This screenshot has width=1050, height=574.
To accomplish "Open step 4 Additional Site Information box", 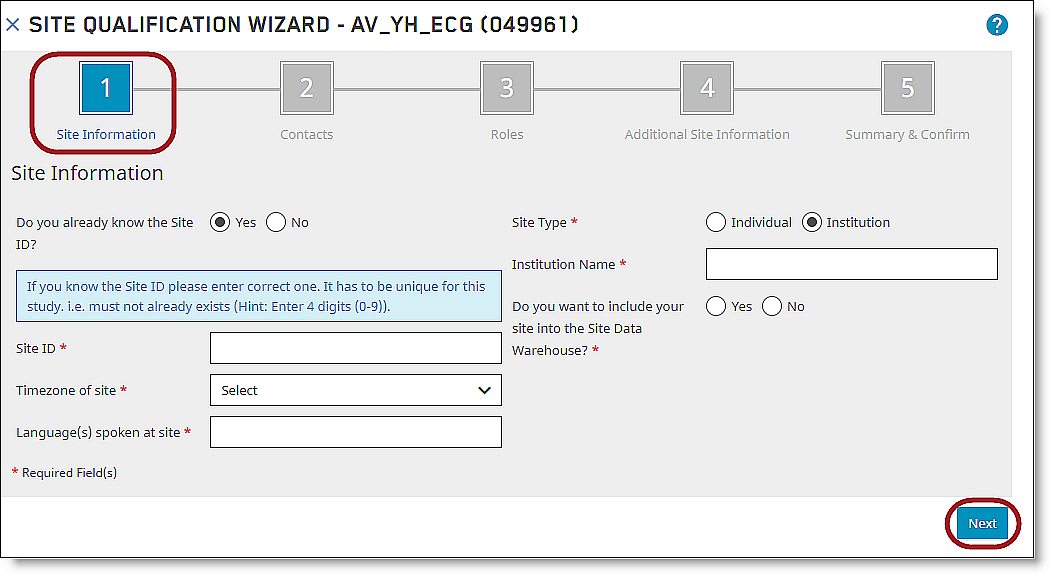I will (x=707, y=88).
